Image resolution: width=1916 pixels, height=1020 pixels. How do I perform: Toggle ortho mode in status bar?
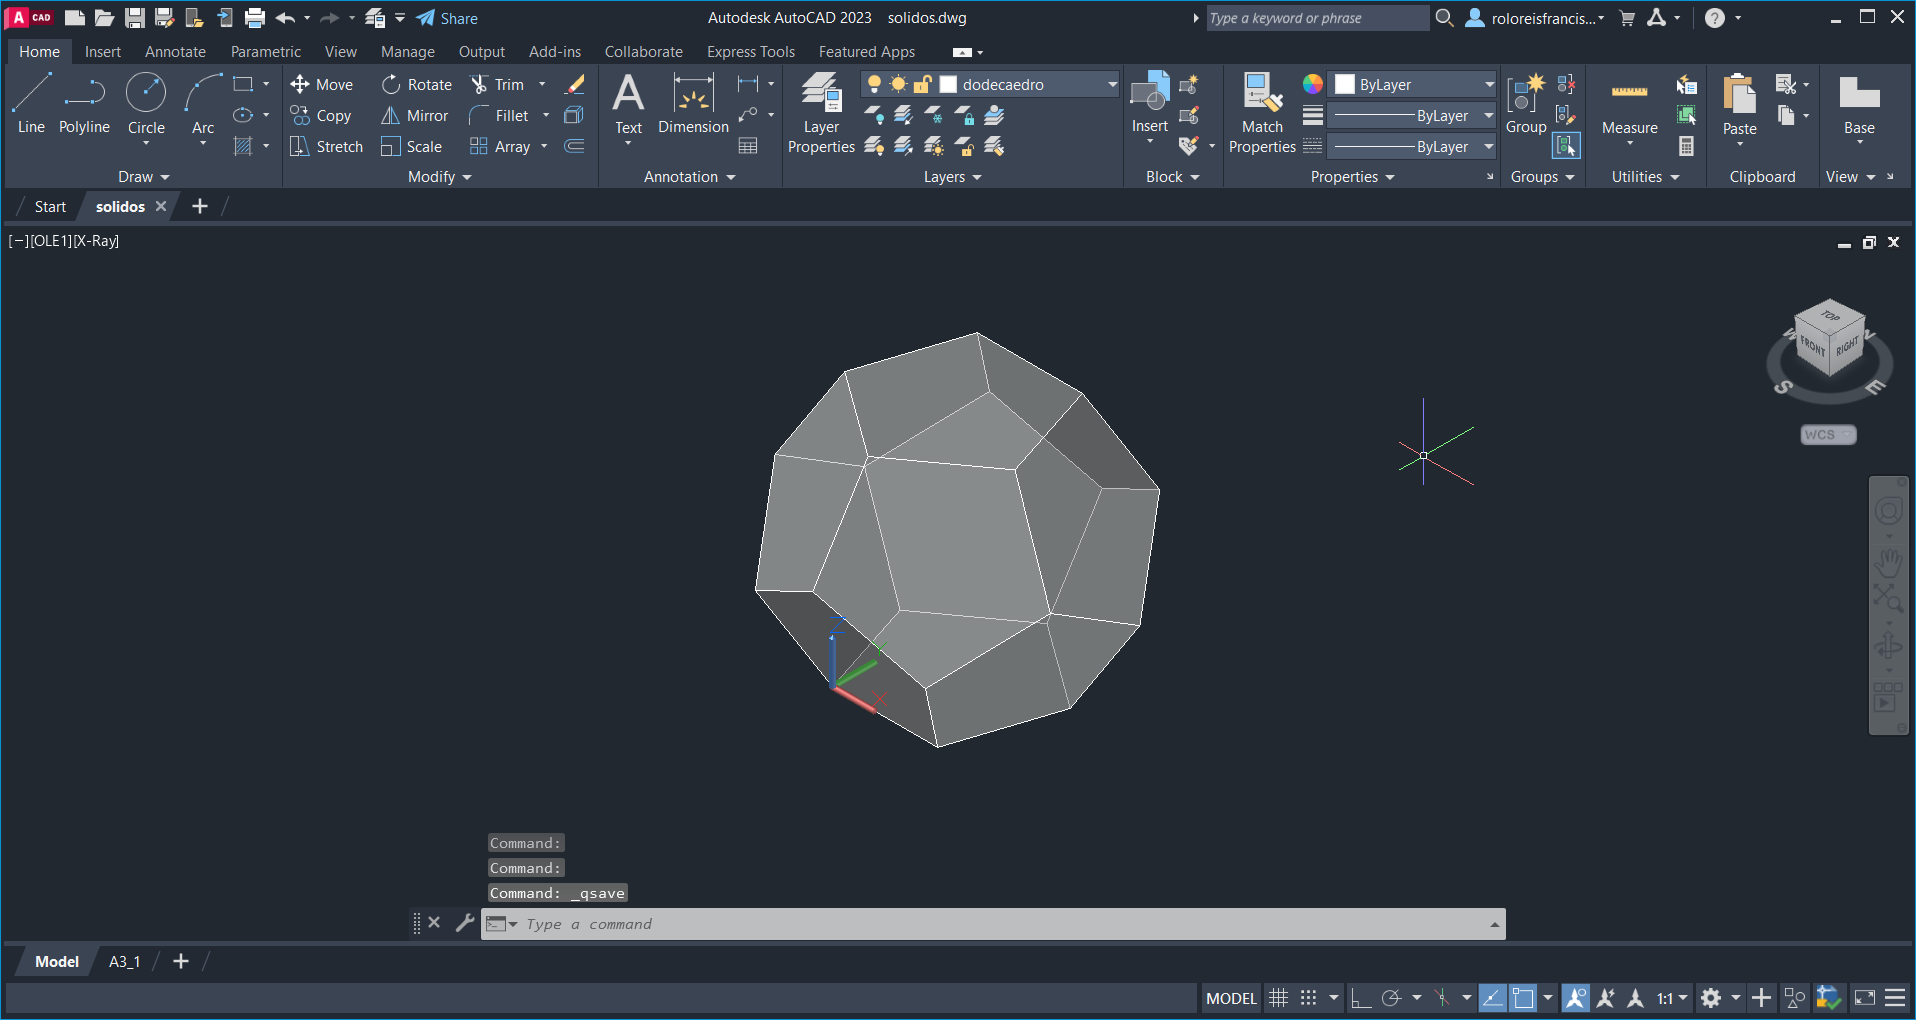(x=1360, y=998)
